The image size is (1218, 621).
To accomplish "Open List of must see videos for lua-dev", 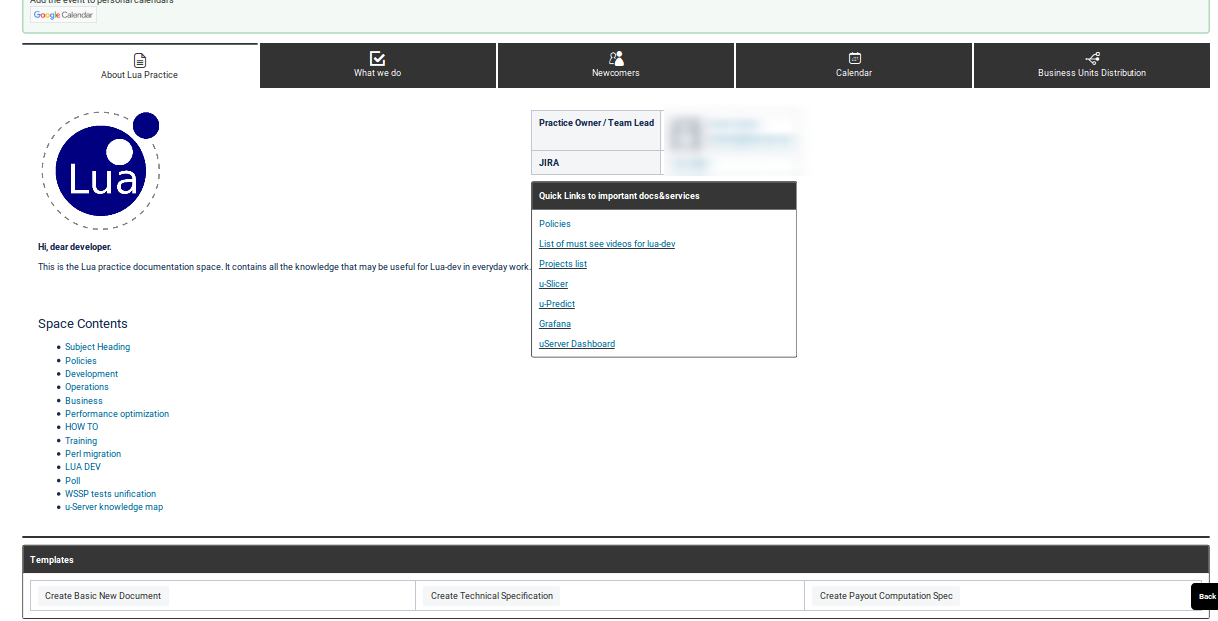I will [x=607, y=244].
